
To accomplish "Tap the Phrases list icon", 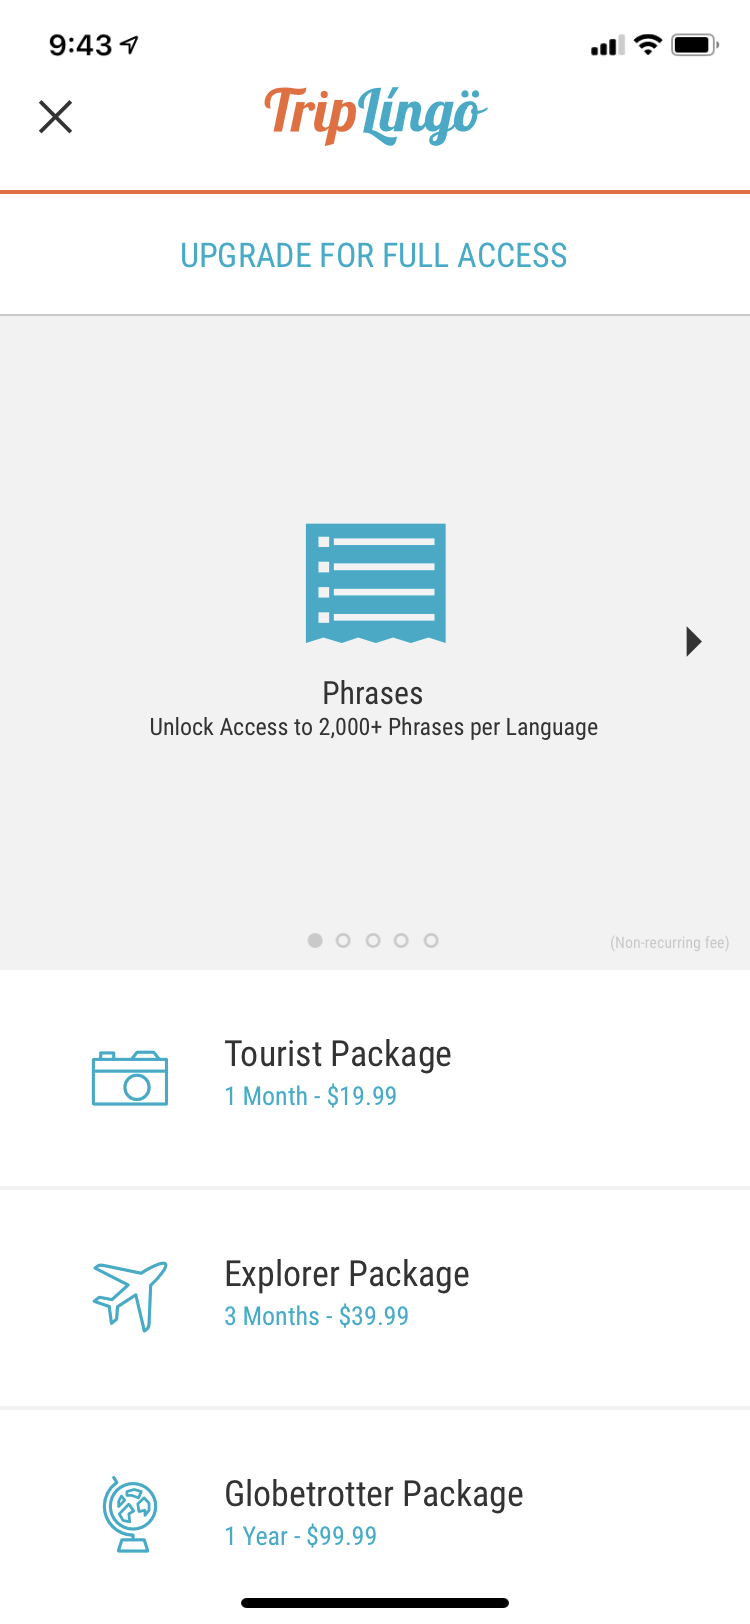I will (375, 582).
